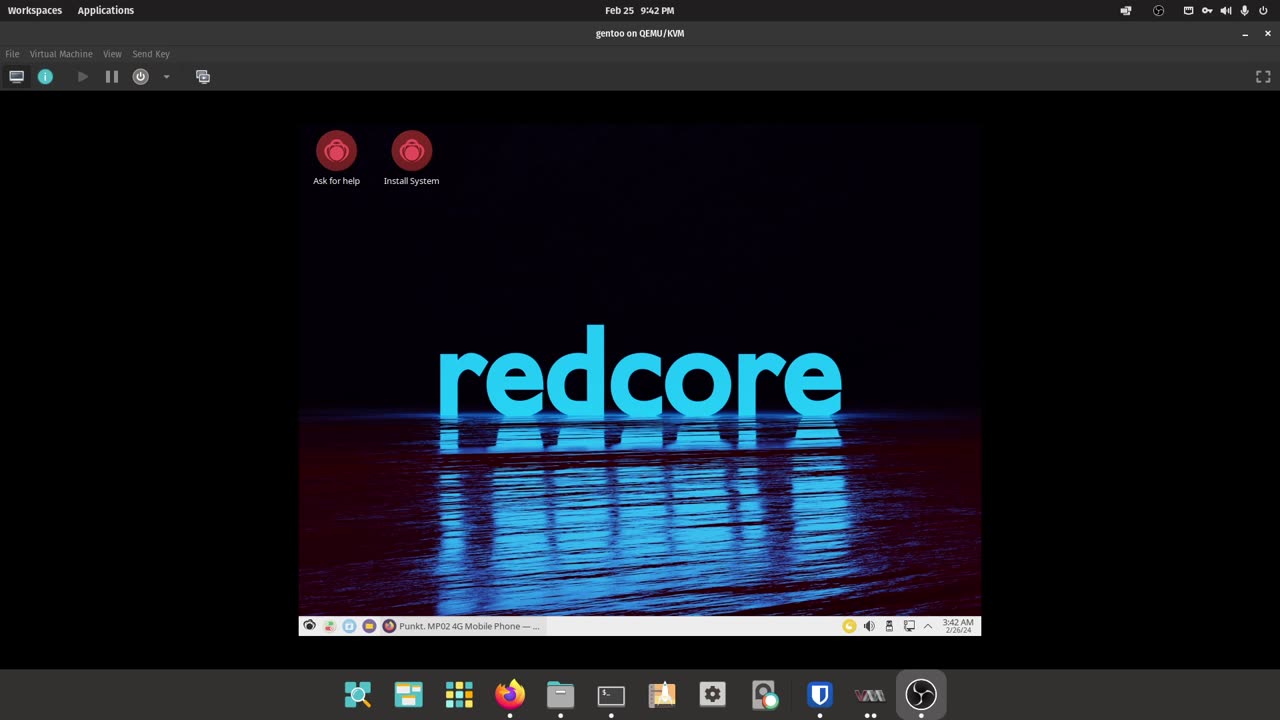Open the Terminal from the dock
The width and height of the screenshot is (1280, 720).
click(x=611, y=694)
